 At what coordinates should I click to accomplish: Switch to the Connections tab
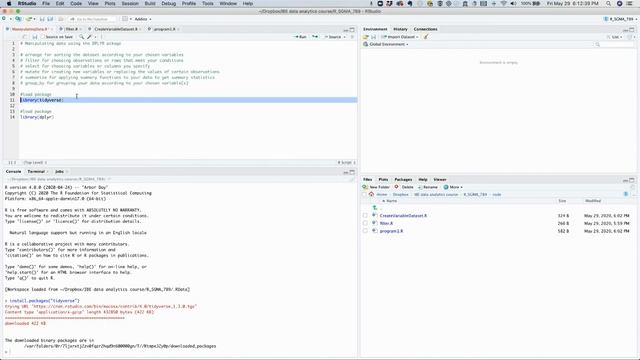tap(425, 29)
